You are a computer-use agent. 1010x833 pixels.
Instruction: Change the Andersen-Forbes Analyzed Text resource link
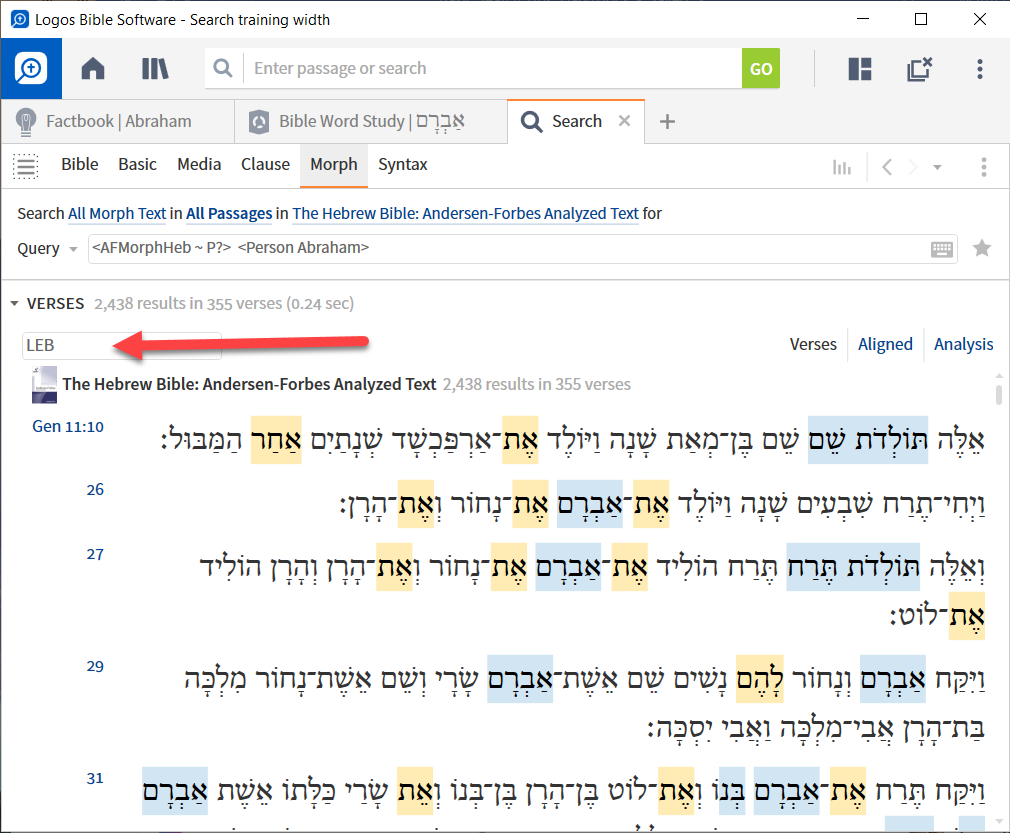coord(465,213)
